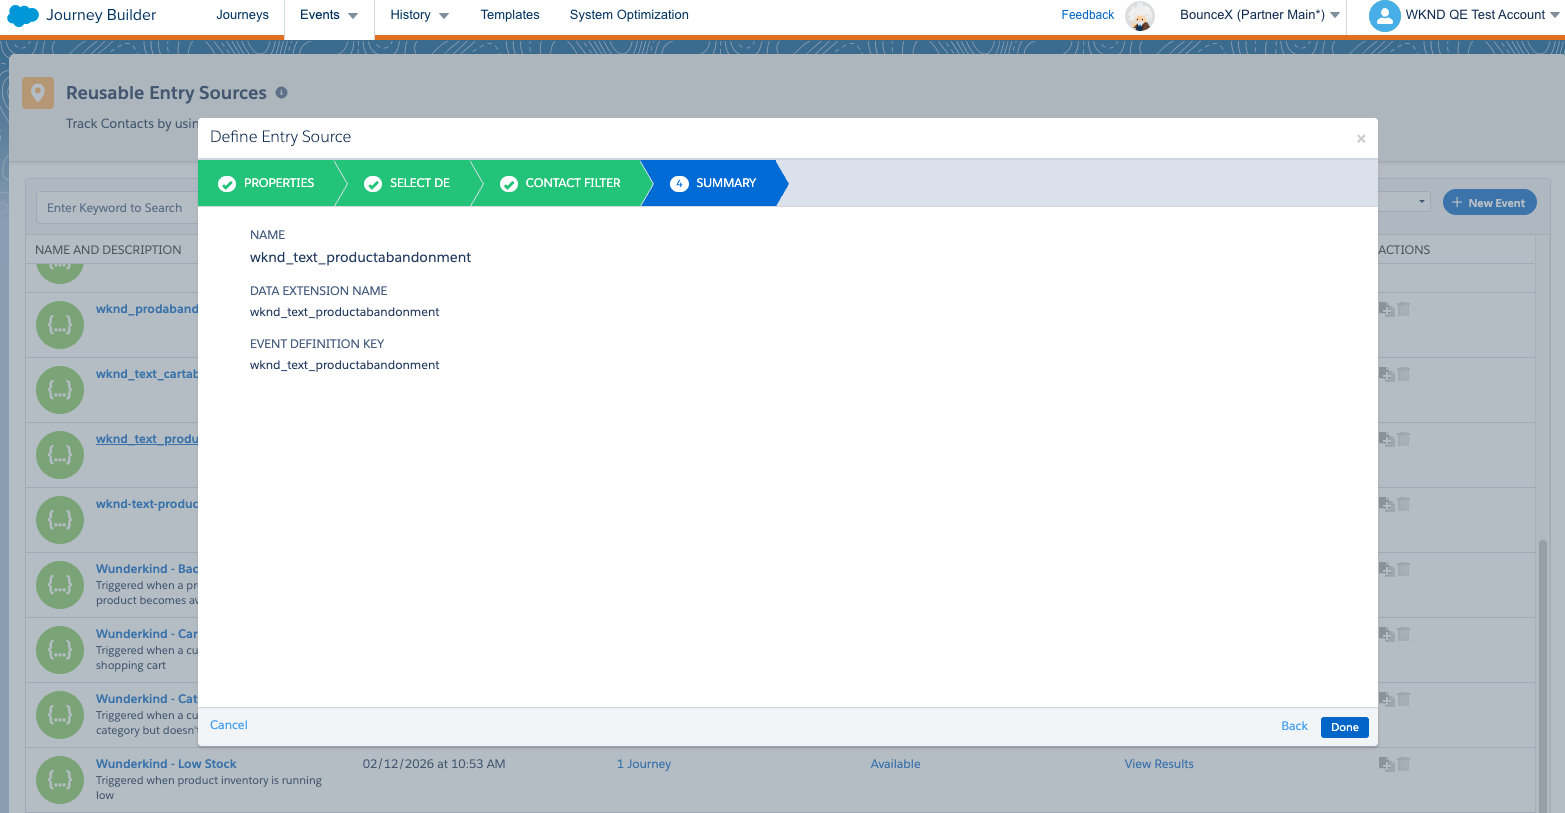The image size is (1565, 813).
Task: Click Reusable Entry Sources location pin icon
Action: click(x=38, y=93)
